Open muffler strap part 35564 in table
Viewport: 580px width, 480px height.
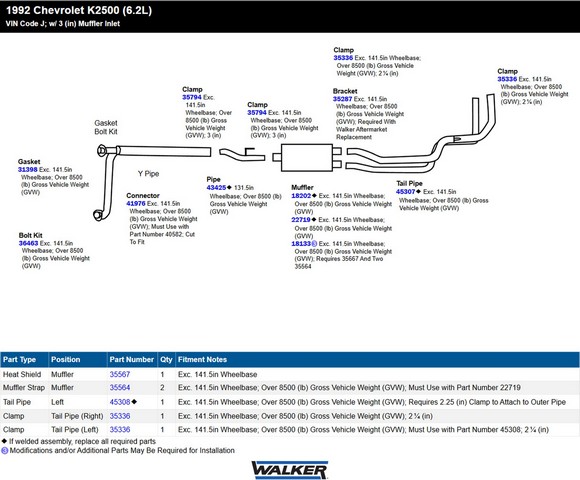tap(120, 388)
